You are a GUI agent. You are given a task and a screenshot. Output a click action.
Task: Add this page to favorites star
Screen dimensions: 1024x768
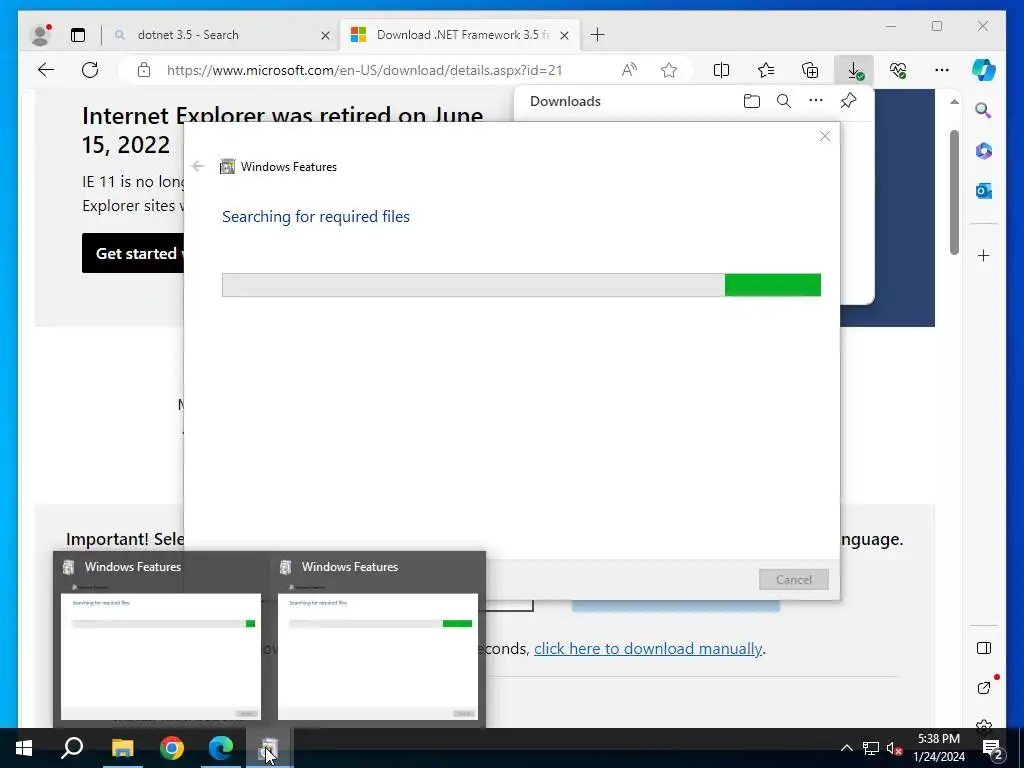tap(669, 70)
